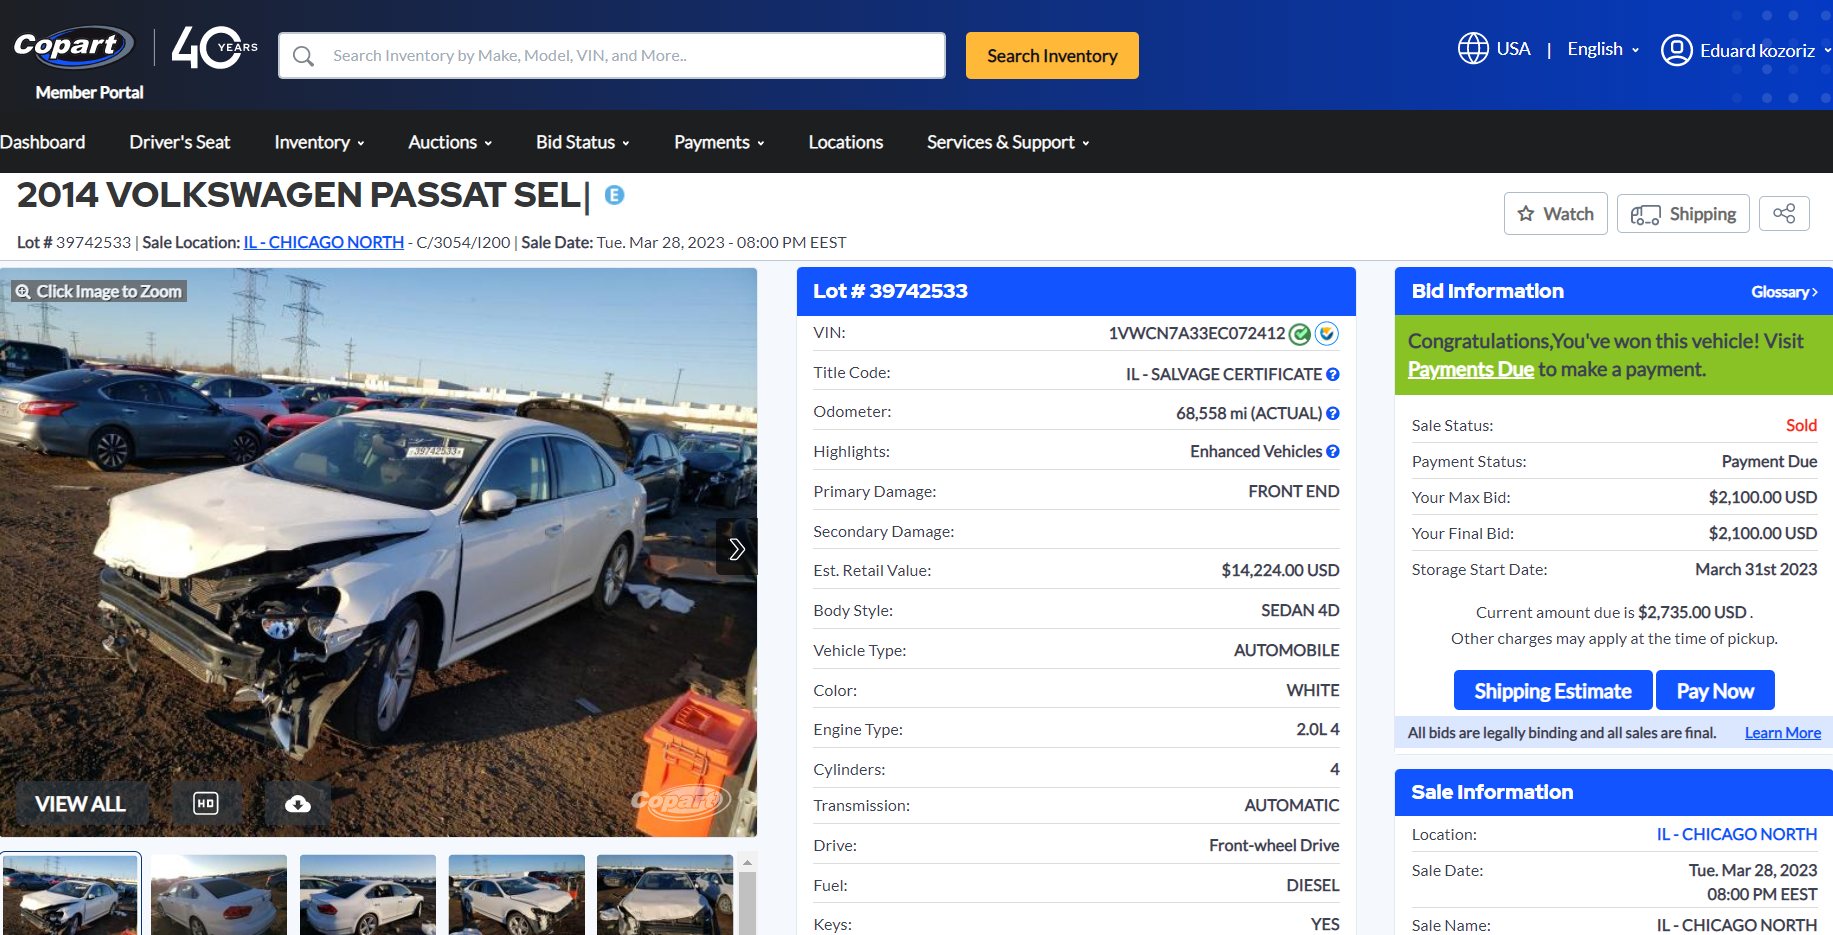Image resolution: width=1833 pixels, height=935 pixels.
Task: Focus the Search Inventory input field
Action: (612, 55)
